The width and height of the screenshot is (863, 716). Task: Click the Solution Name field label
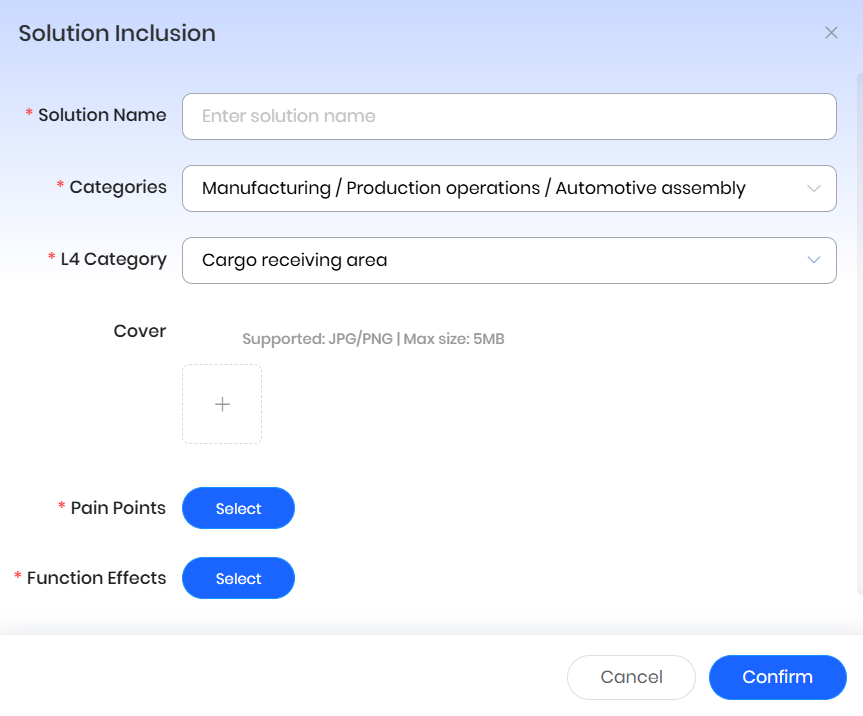click(102, 115)
